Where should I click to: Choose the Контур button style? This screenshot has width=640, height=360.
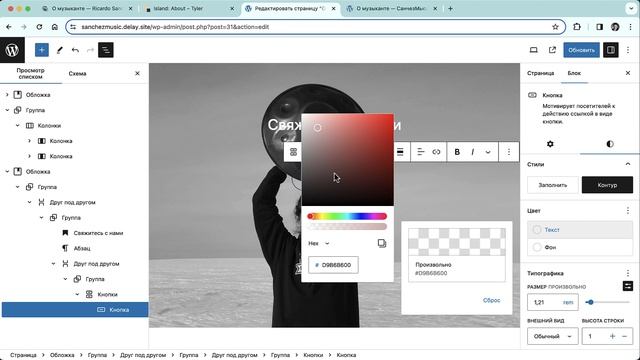pyautogui.click(x=607, y=185)
